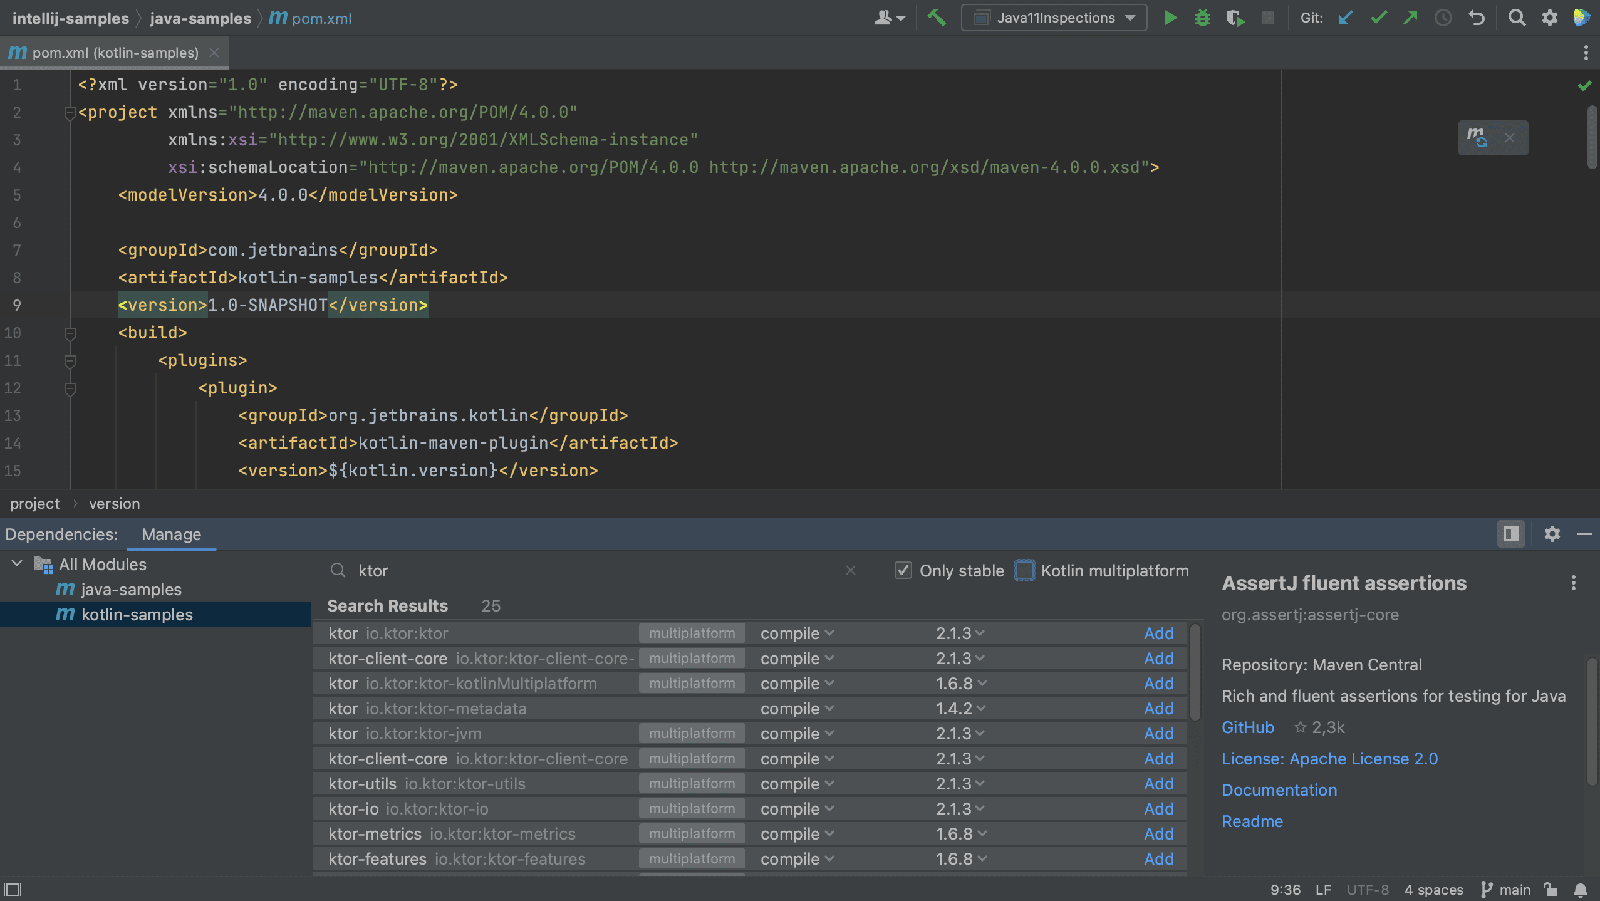Click the Load Maven changes floating icon
This screenshot has height=901, width=1600.
click(x=1477, y=137)
